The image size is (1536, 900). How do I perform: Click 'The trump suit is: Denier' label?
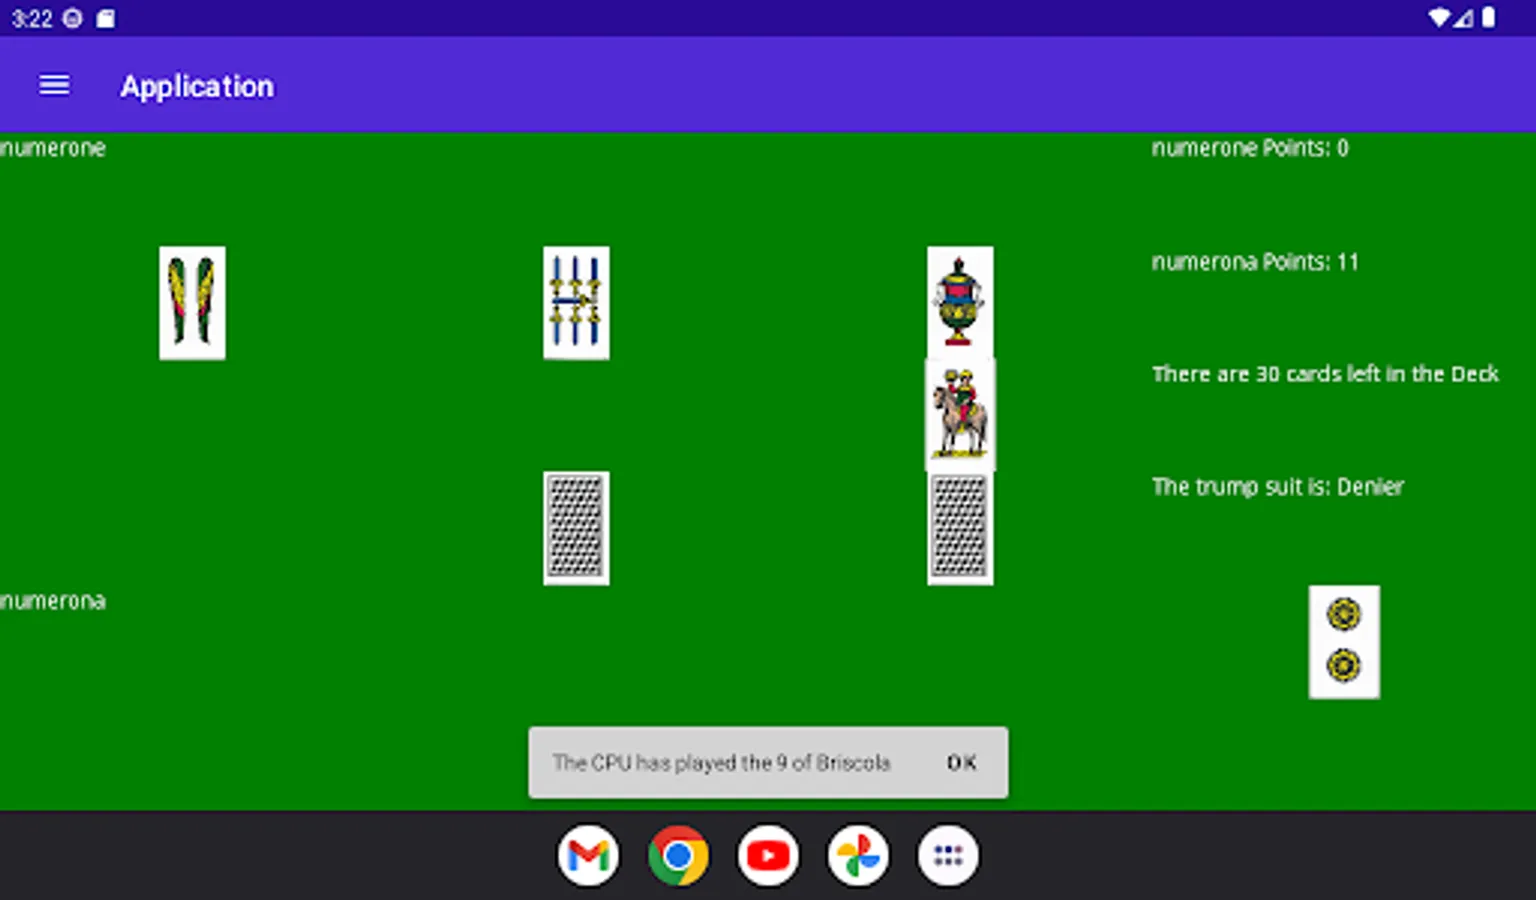pos(1278,487)
